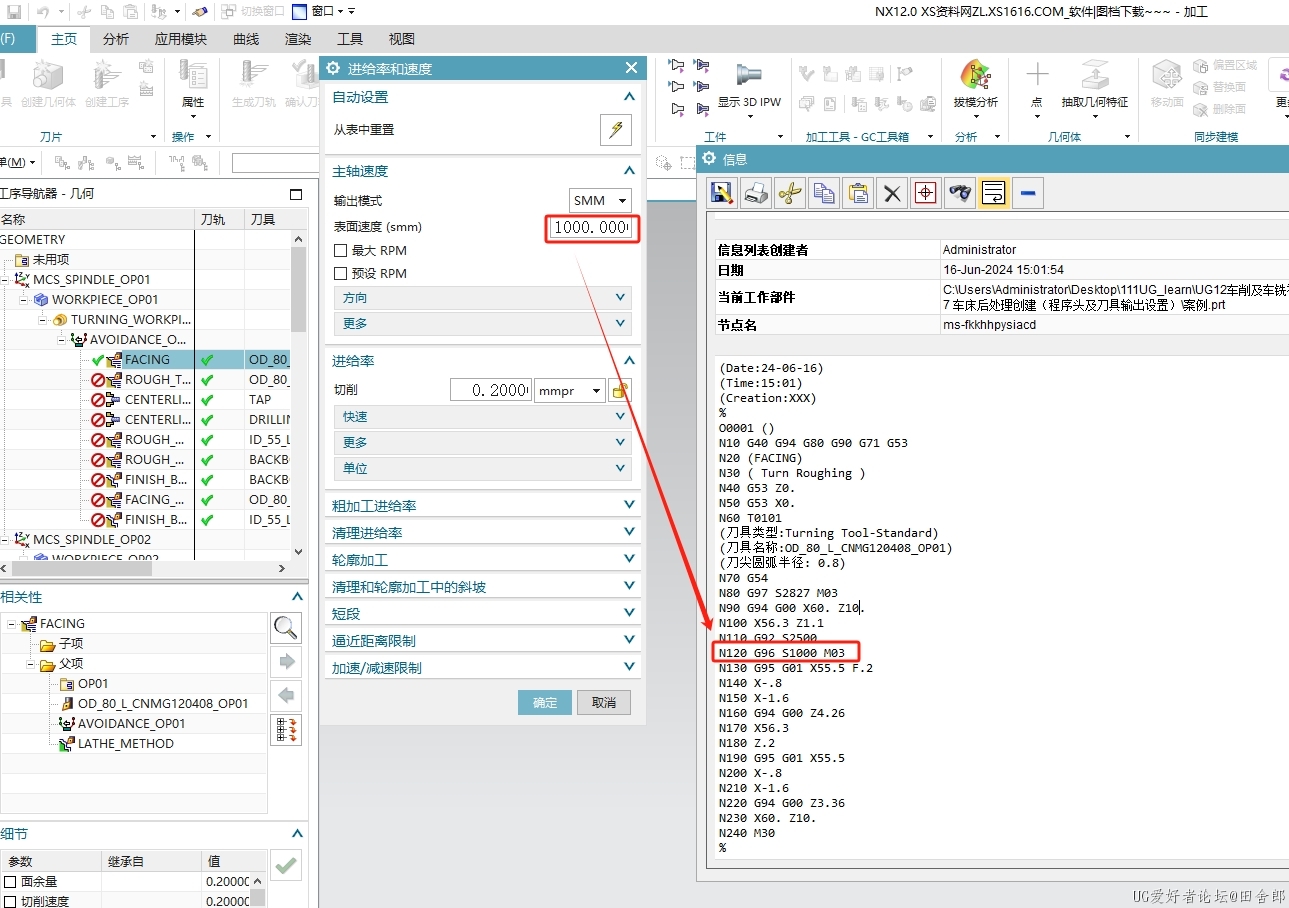Open the 应用模块 ribbon tab

(x=181, y=39)
